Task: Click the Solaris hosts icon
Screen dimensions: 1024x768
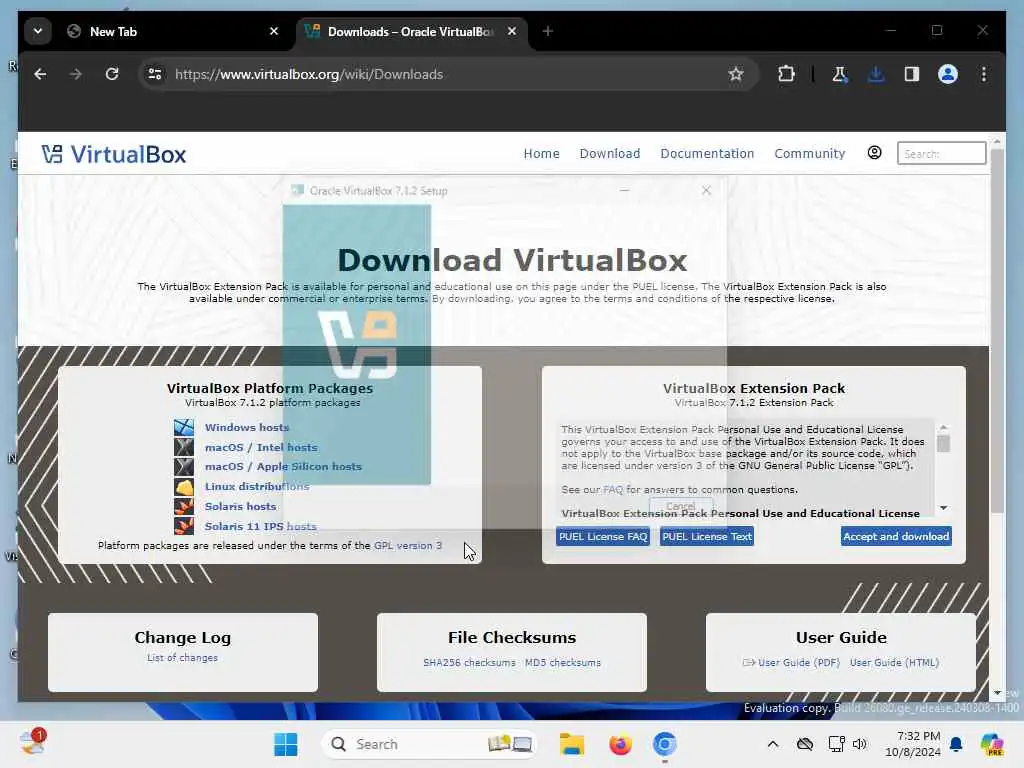Action: 184,506
